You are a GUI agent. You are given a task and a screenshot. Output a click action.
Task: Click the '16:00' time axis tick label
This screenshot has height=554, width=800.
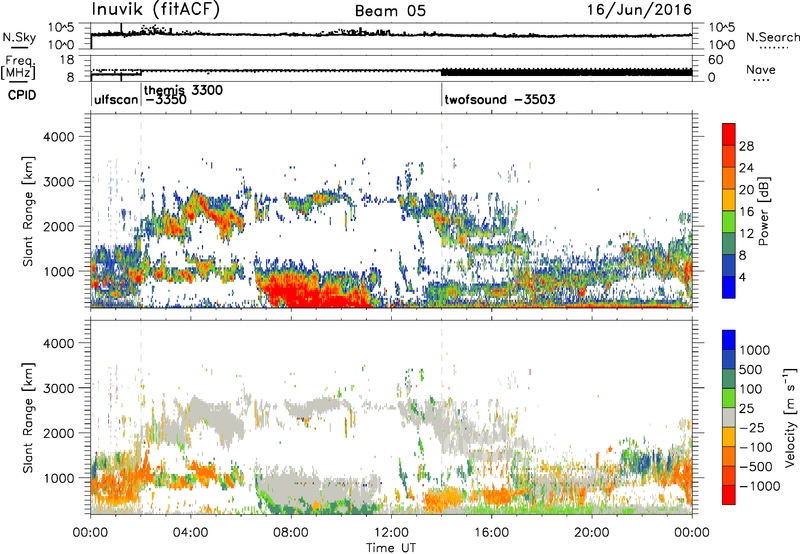click(492, 533)
